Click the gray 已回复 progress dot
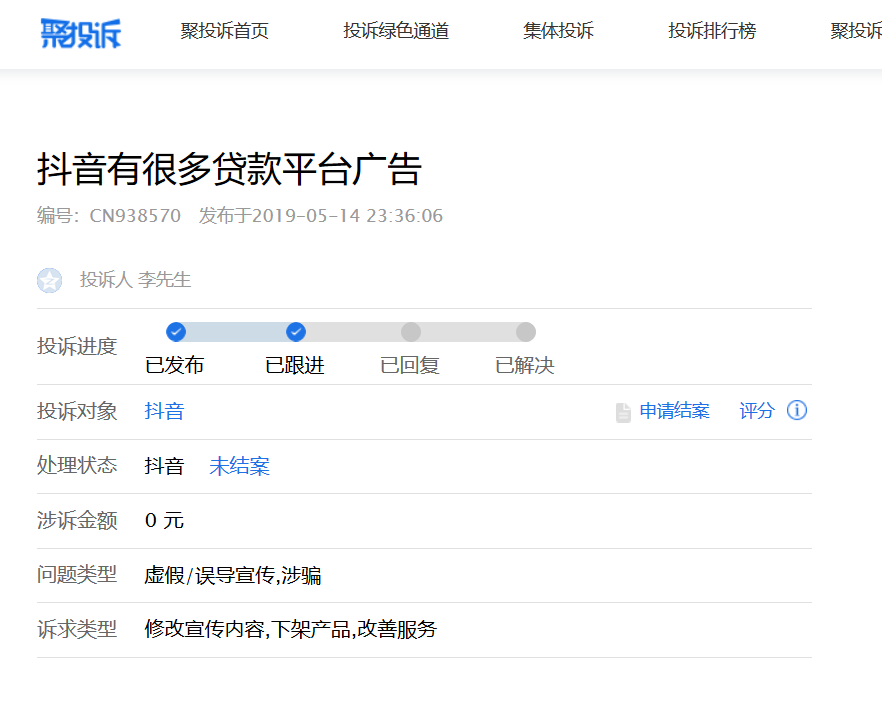 411,331
